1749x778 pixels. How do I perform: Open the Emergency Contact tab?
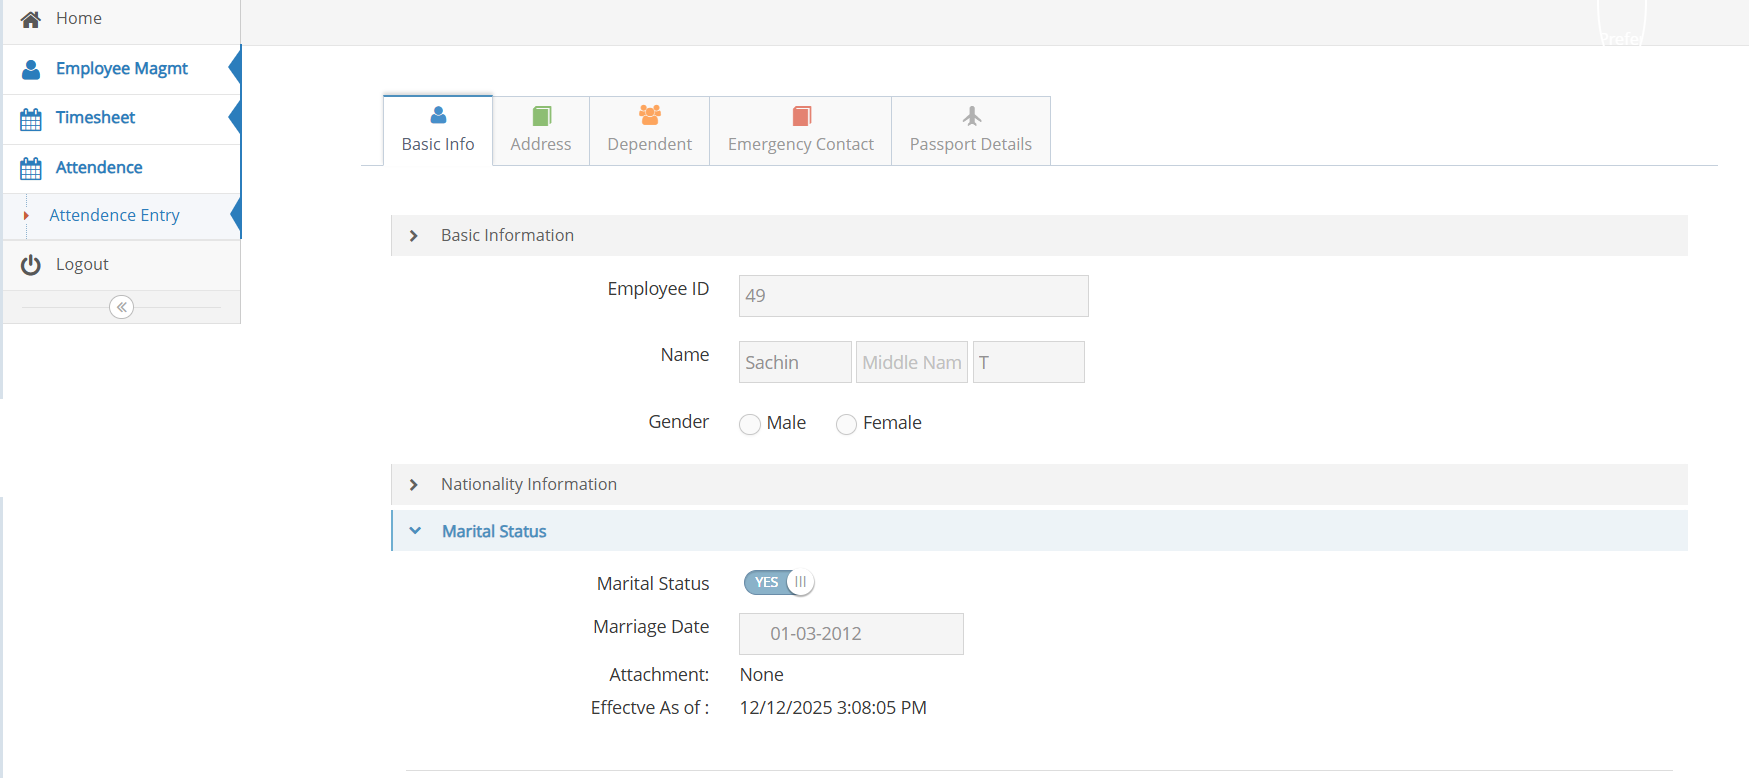click(x=800, y=131)
